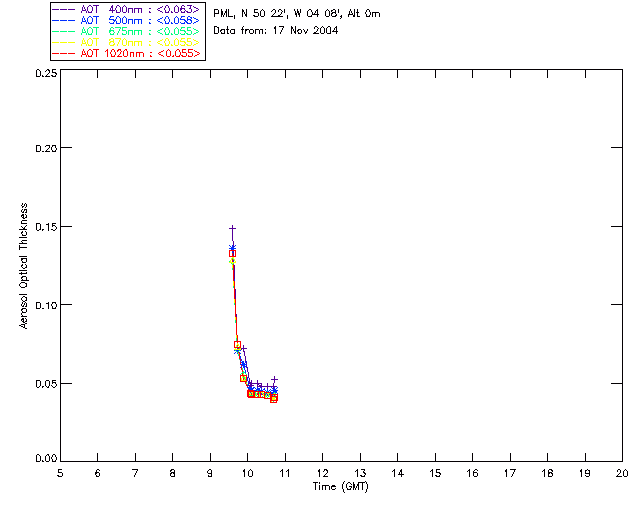Click the 0.05 y-axis tick label

pos(46,384)
